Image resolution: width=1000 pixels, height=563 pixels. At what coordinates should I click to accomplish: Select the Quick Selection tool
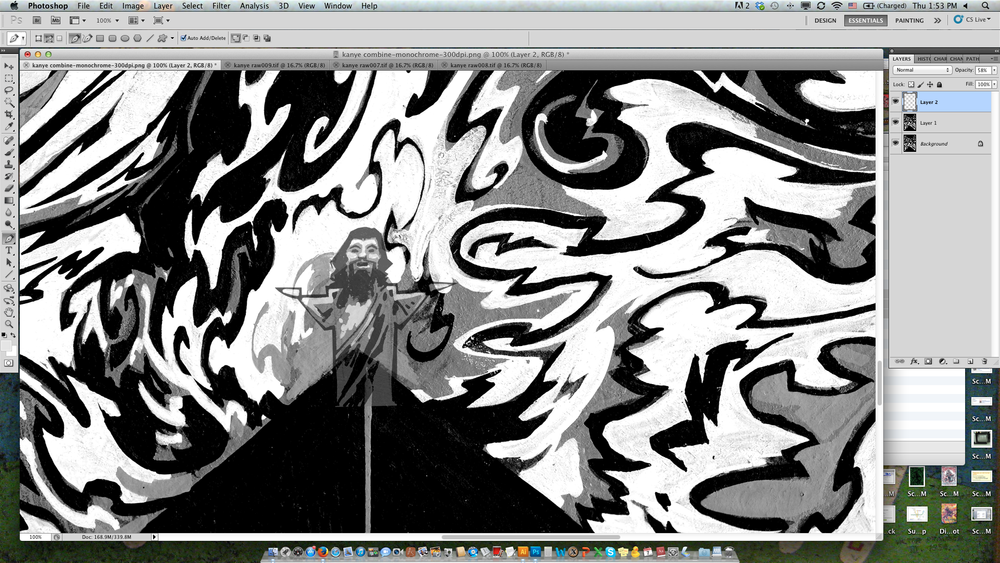point(9,103)
